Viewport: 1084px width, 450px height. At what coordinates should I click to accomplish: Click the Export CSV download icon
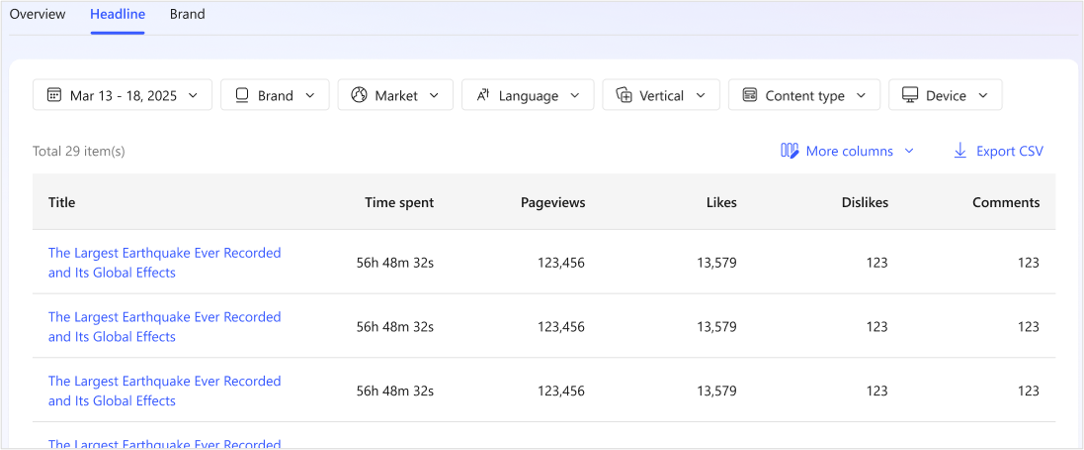[x=960, y=151]
